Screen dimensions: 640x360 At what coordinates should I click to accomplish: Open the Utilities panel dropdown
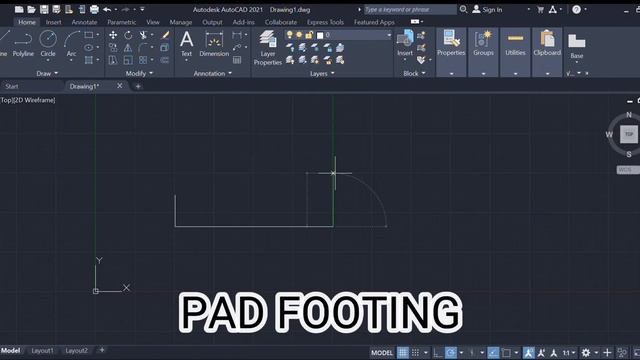[x=516, y=74]
